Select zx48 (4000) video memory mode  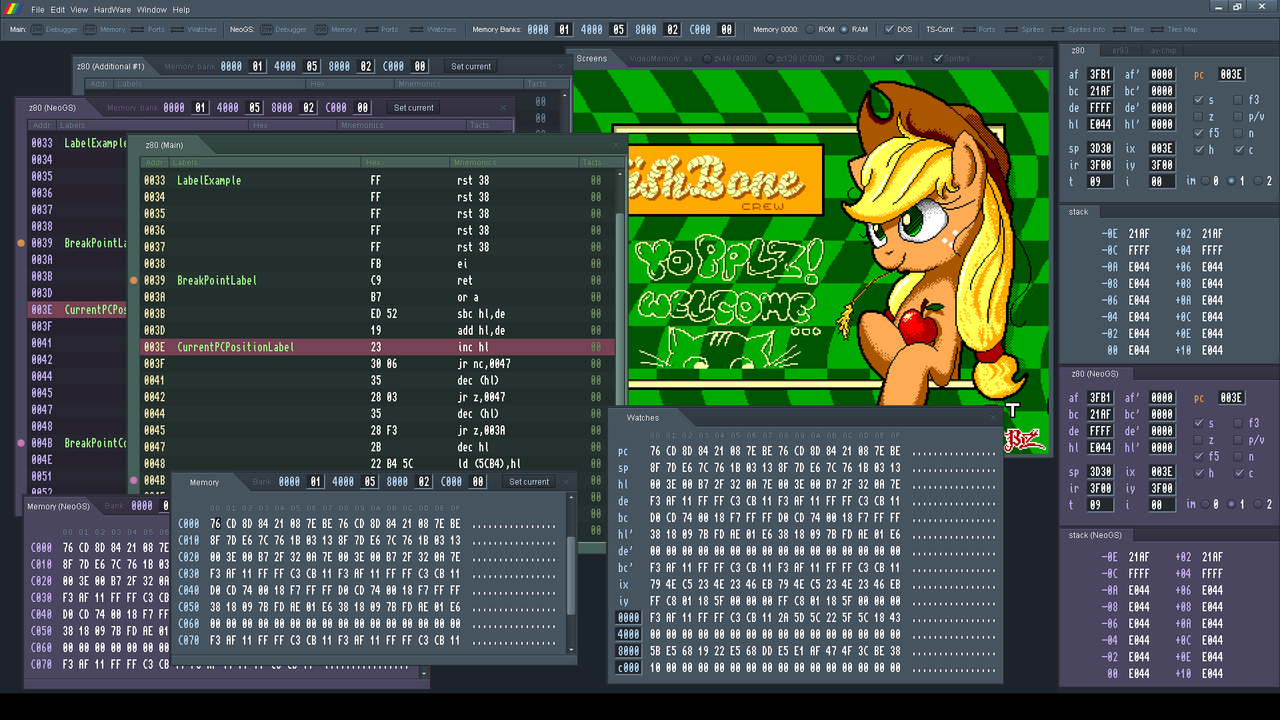click(708, 58)
